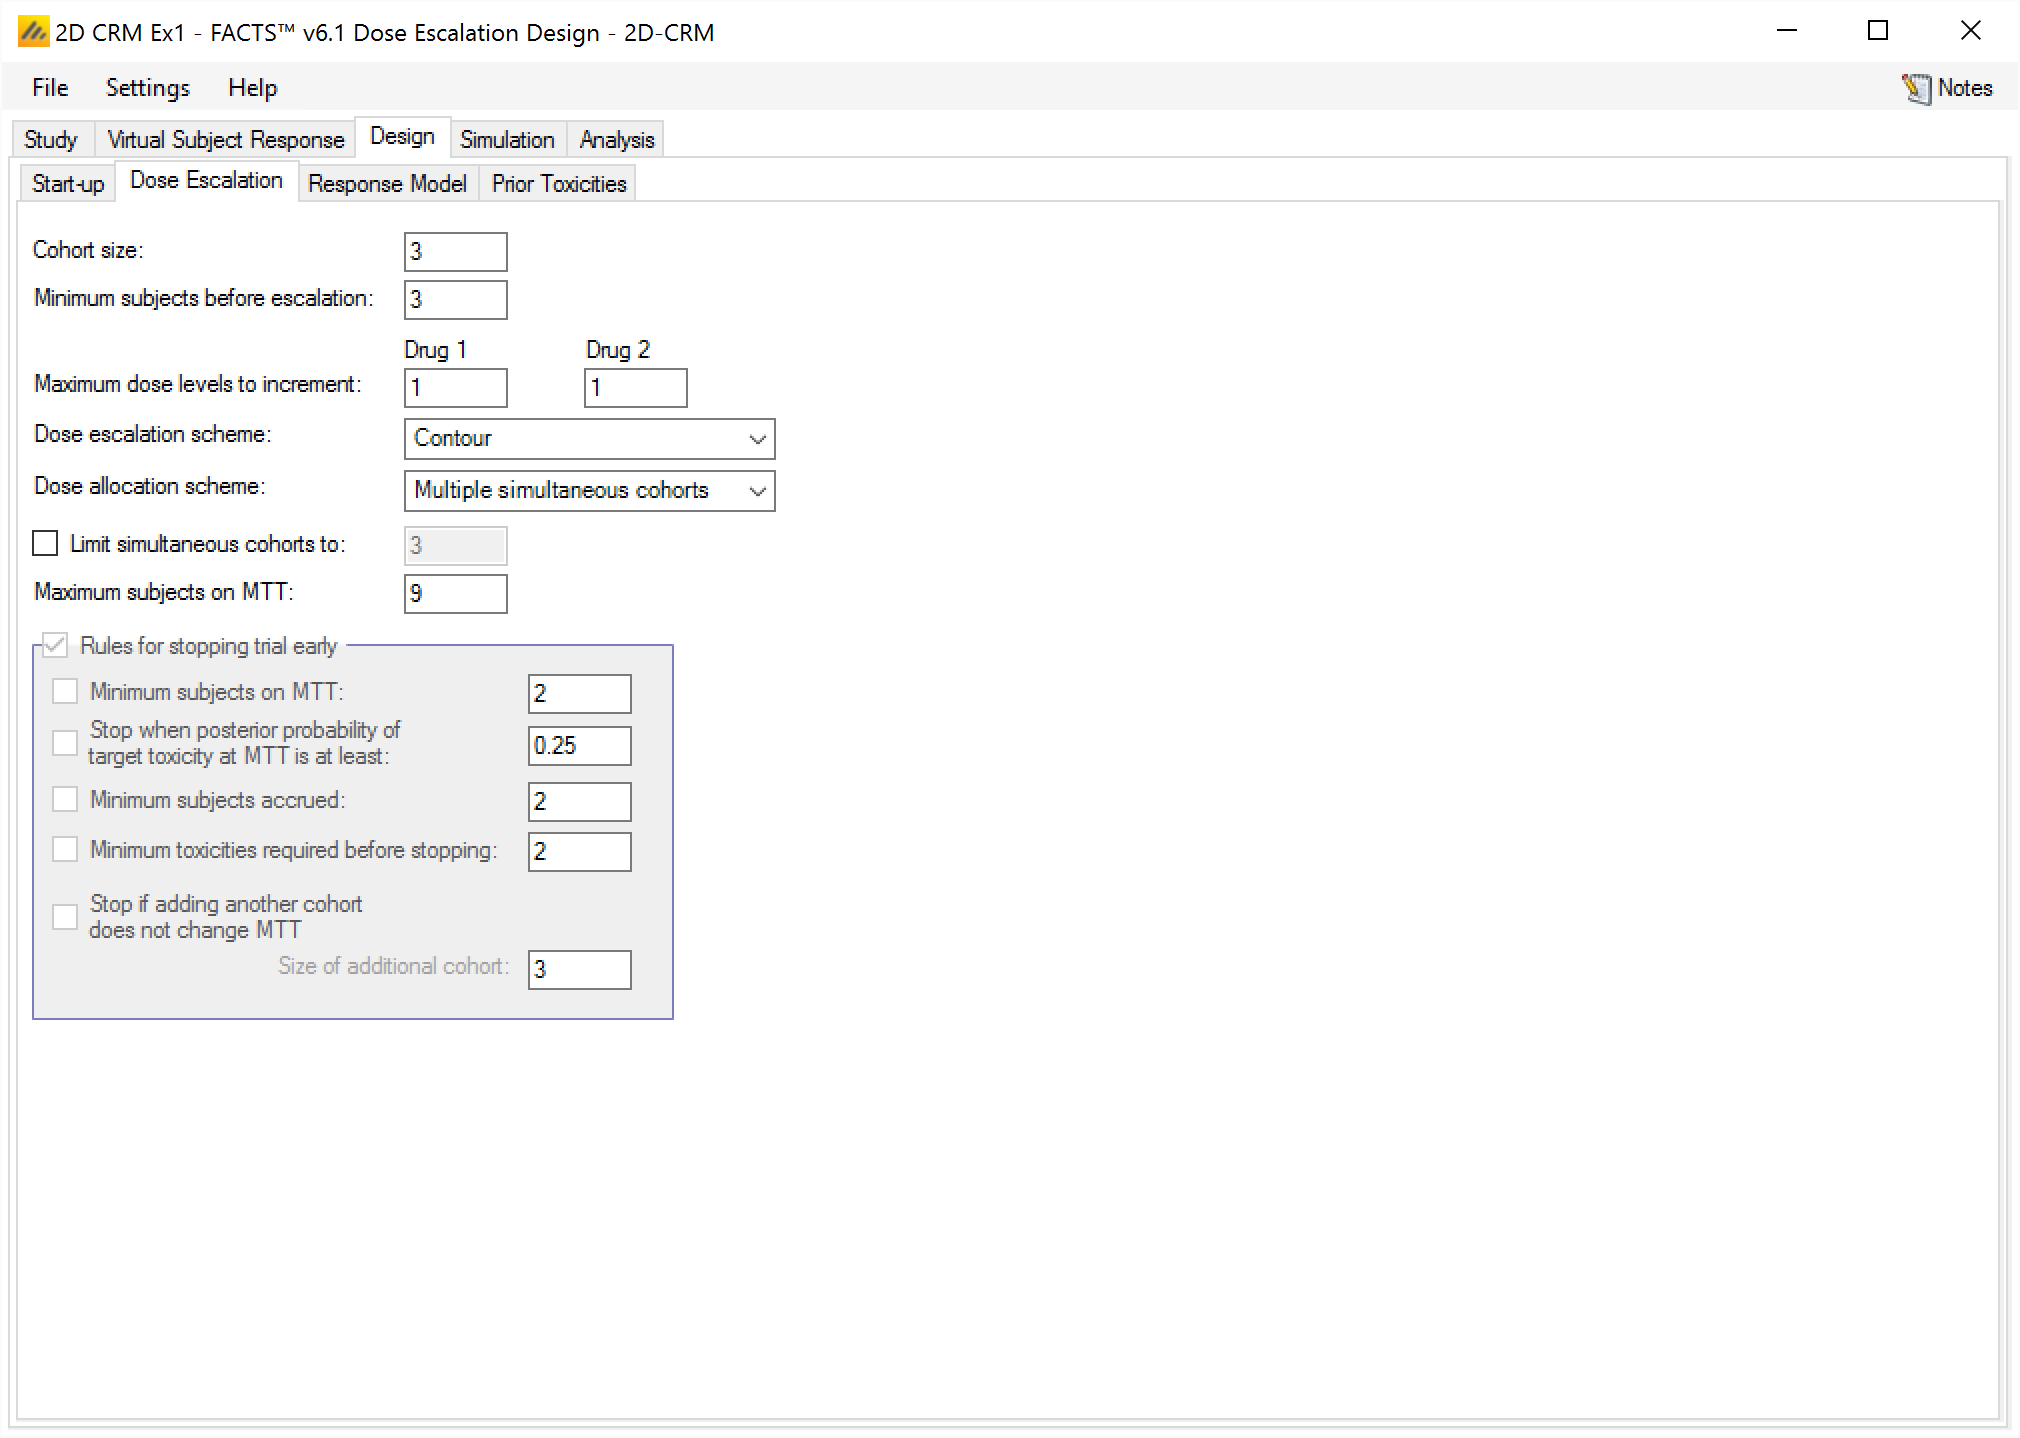Go to Response Model sub-tab
This screenshot has width=2020, height=1438.
[x=387, y=184]
